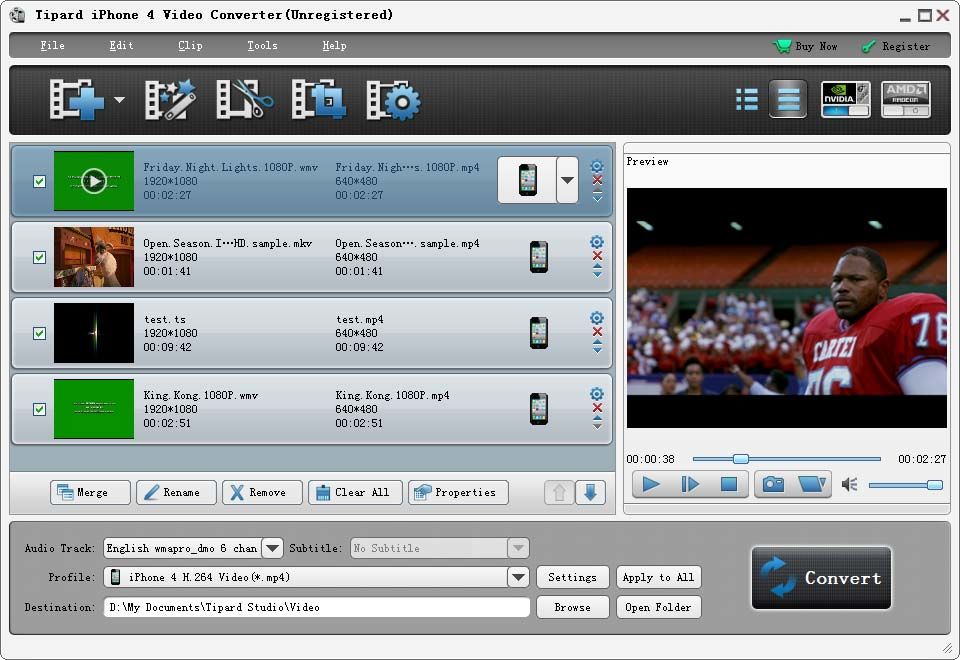
Task: Switch to detailed list view icon
Action: click(x=788, y=99)
